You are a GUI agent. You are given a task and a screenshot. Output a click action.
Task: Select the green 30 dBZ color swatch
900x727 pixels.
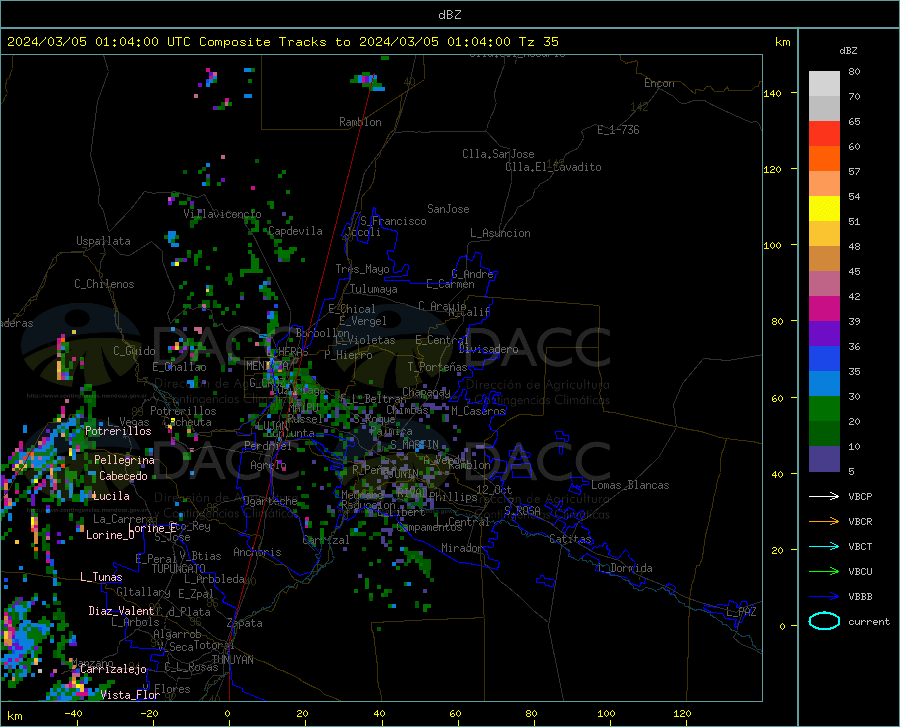[824, 409]
